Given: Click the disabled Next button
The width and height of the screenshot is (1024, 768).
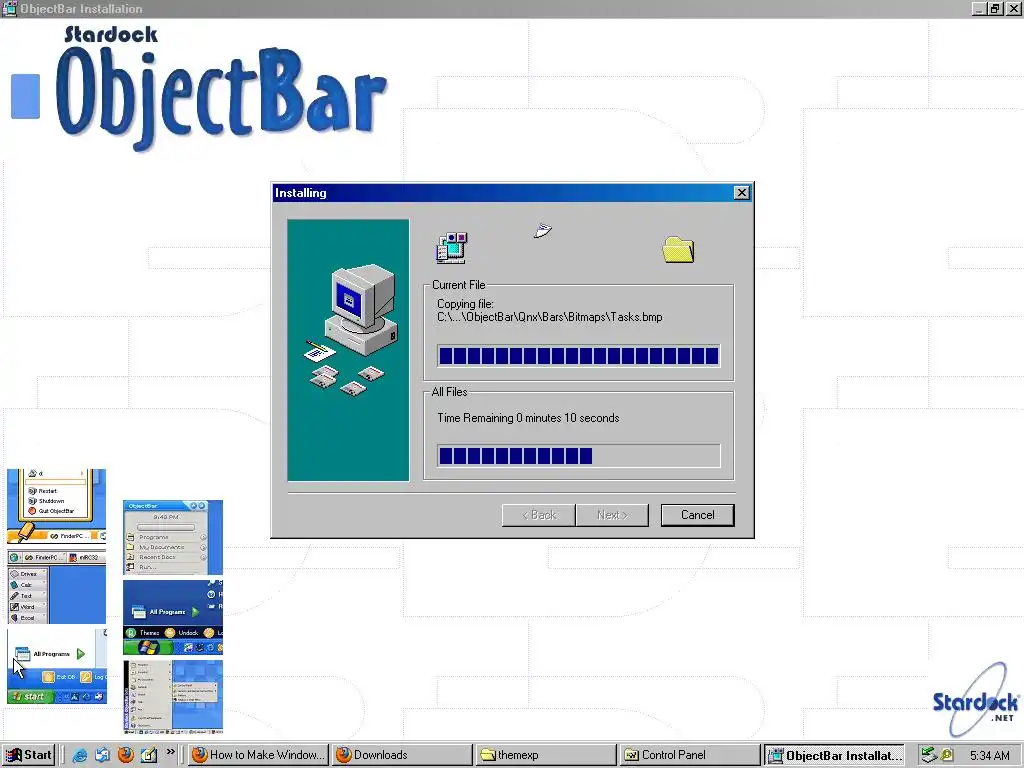Looking at the screenshot, I should (x=612, y=515).
